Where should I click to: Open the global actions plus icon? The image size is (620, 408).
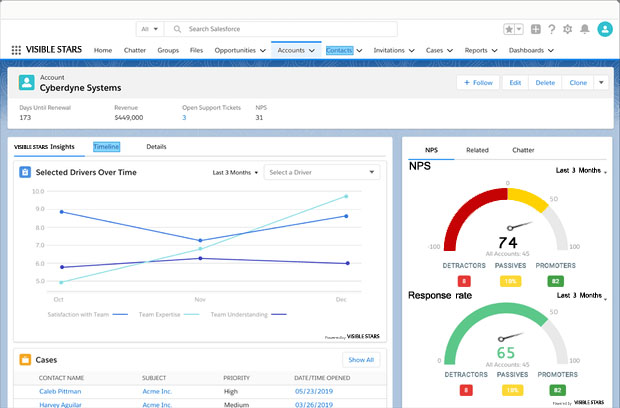click(536, 30)
